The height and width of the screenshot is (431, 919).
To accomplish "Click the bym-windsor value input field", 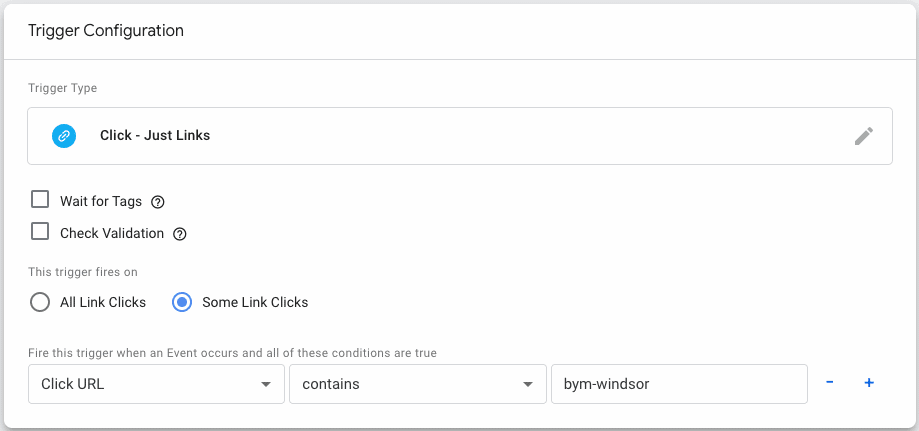I will click(678, 384).
